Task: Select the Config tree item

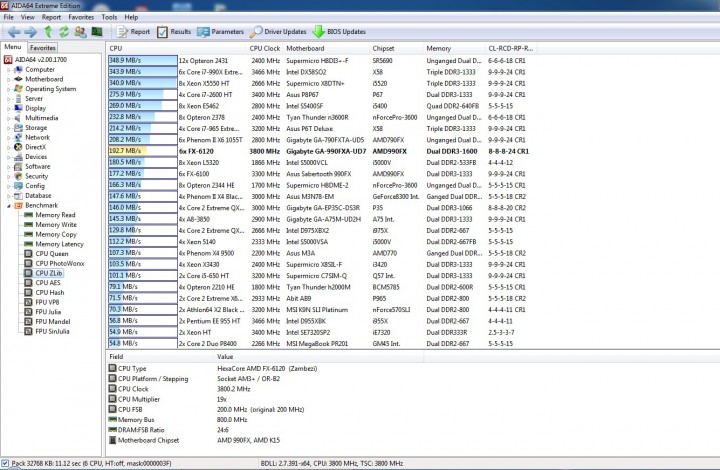Action: coord(35,185)
